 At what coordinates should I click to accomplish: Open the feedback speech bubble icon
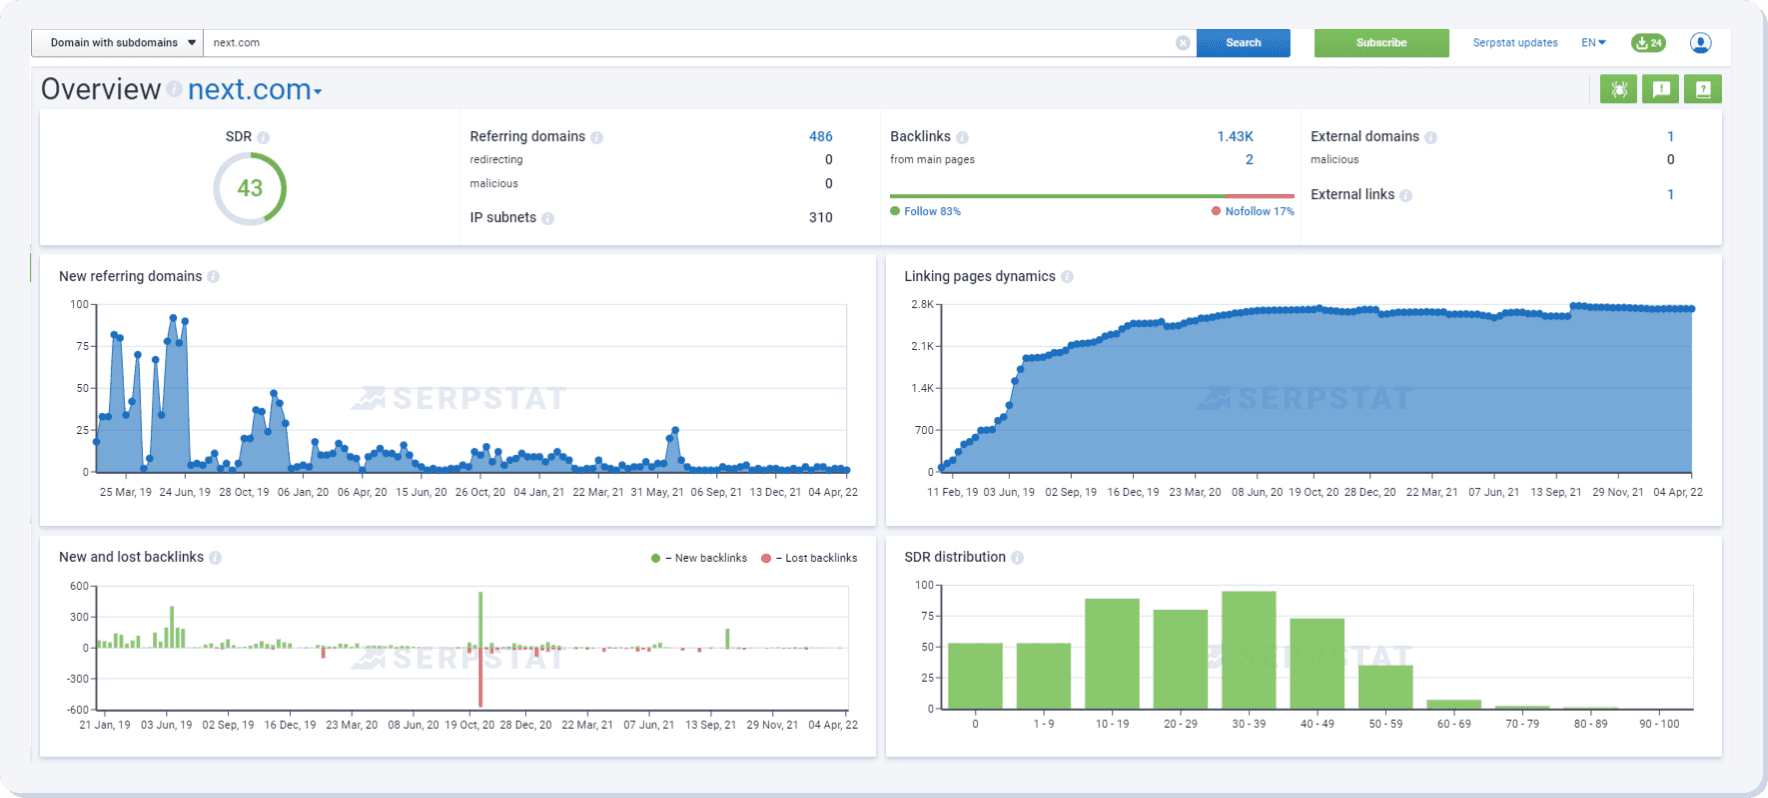coord(1660,89)
